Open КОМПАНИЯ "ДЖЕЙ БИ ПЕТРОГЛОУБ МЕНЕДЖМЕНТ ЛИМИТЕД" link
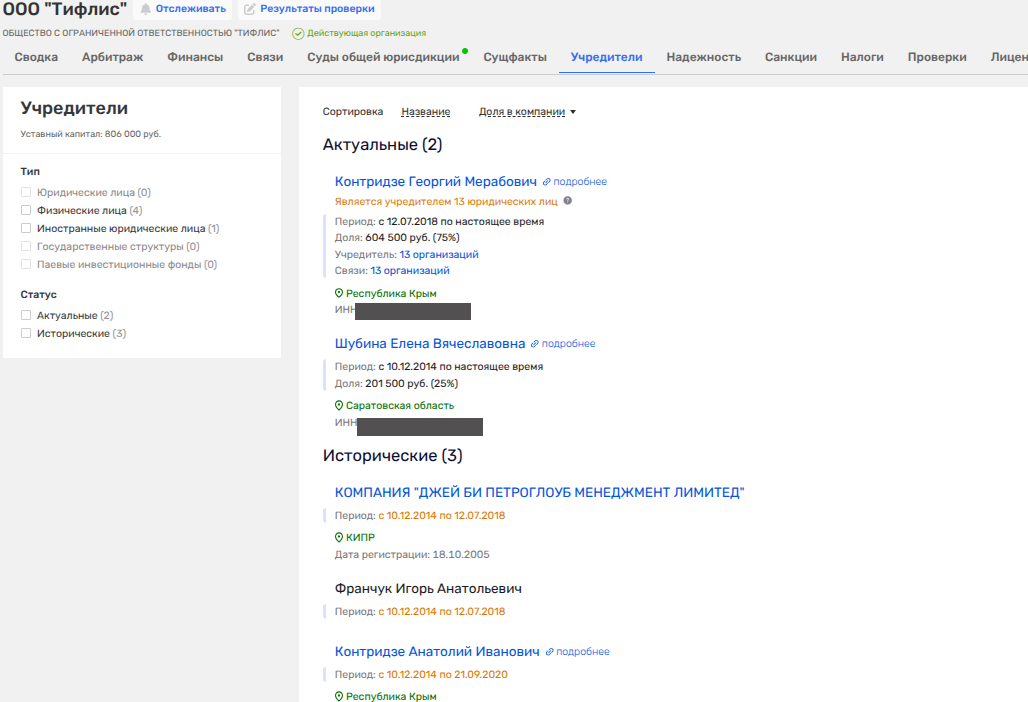Viewport: 1028px width, 702px height. coord(540,492)
